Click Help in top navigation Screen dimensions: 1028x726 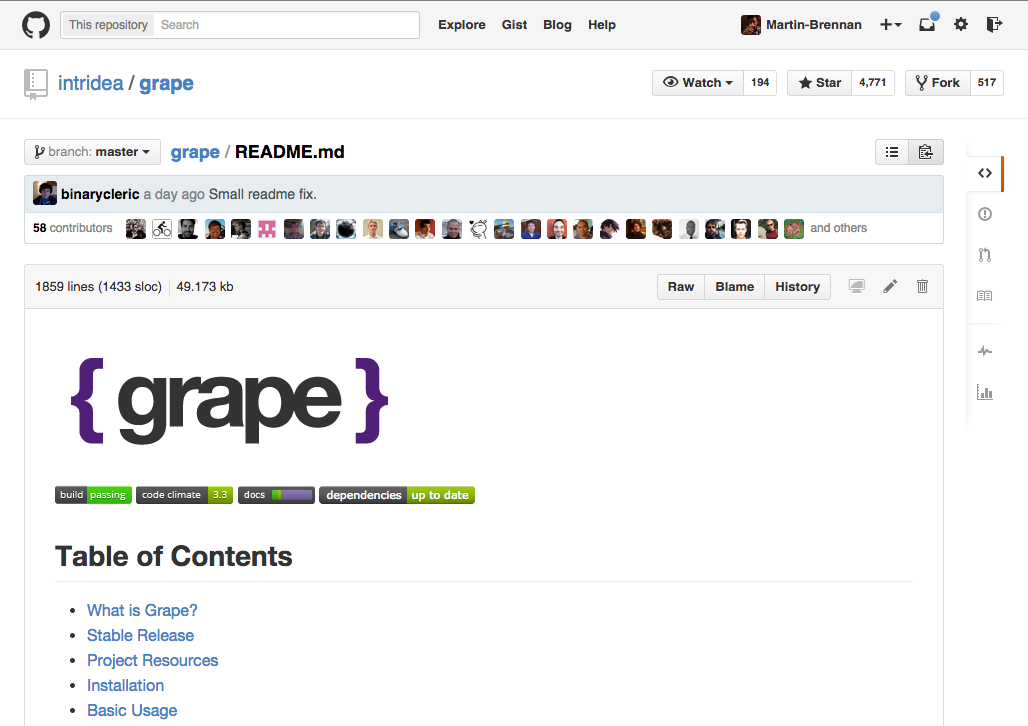[x=602, y=25]
